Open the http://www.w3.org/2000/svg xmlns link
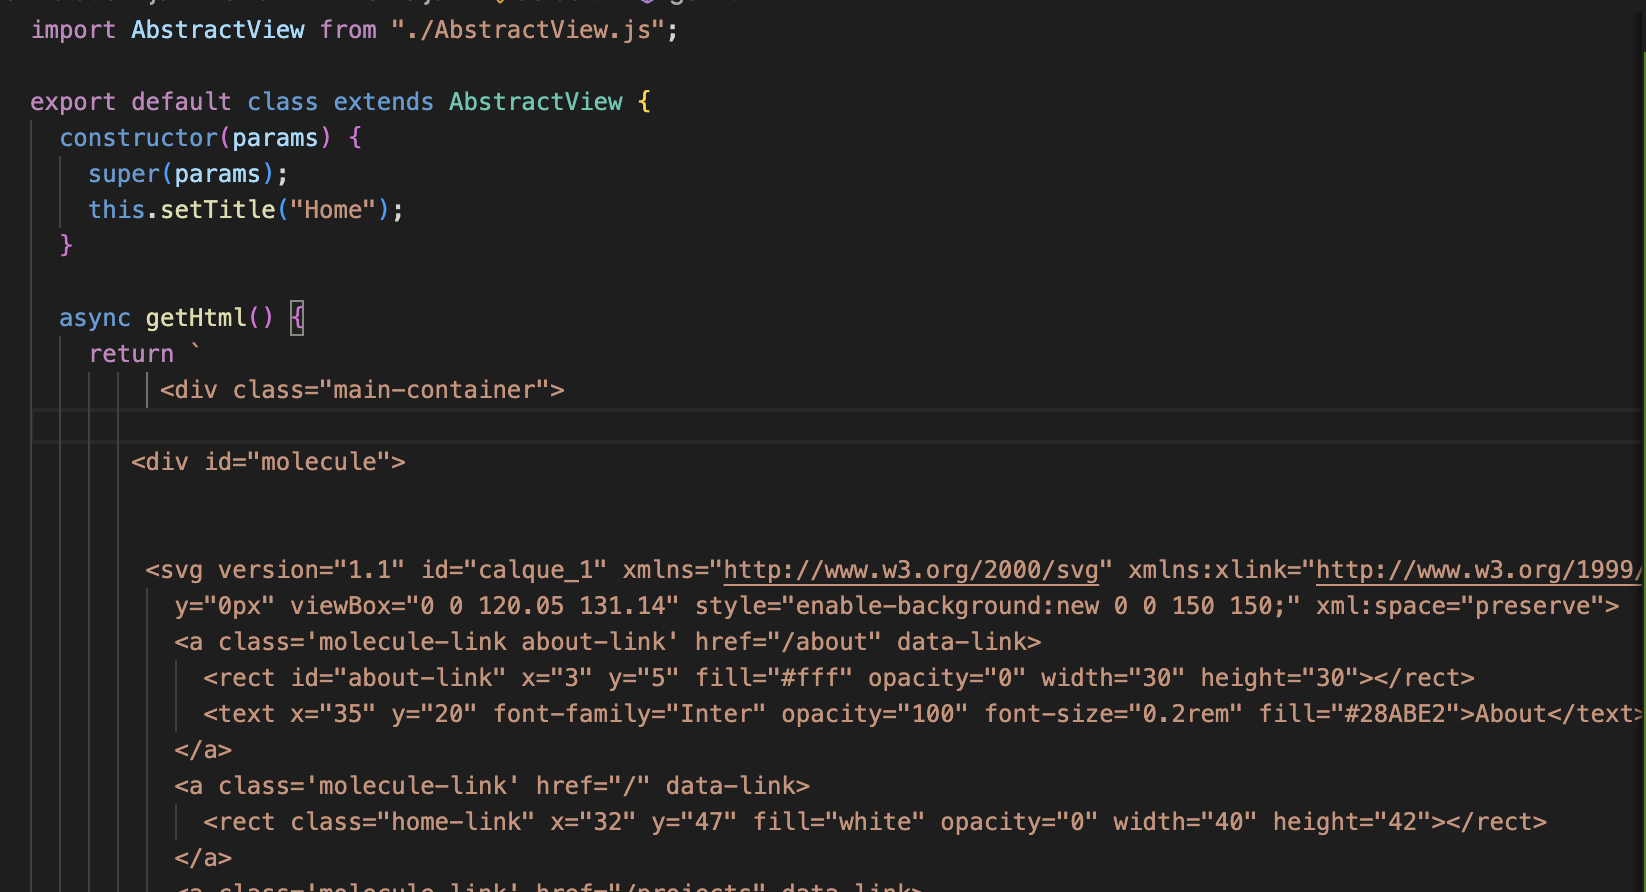 point(911,570)
